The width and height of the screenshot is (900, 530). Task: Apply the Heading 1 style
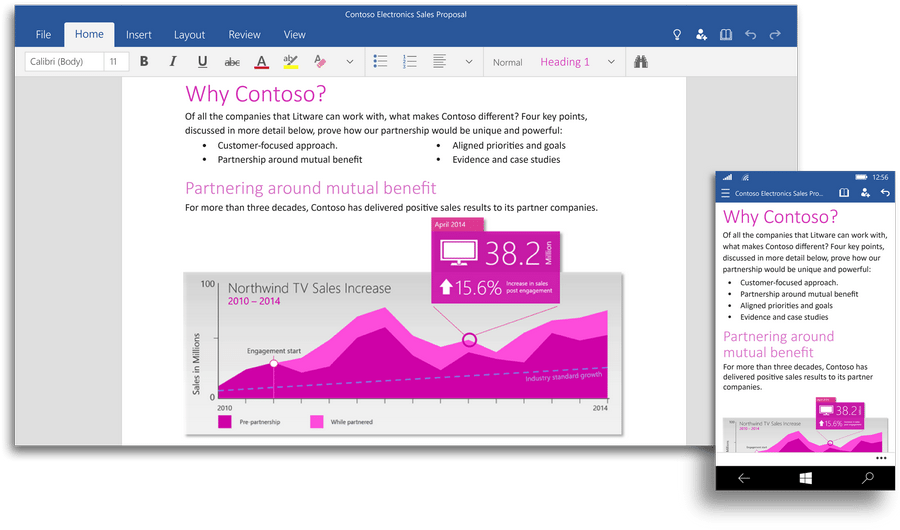(x=565, y=62)
